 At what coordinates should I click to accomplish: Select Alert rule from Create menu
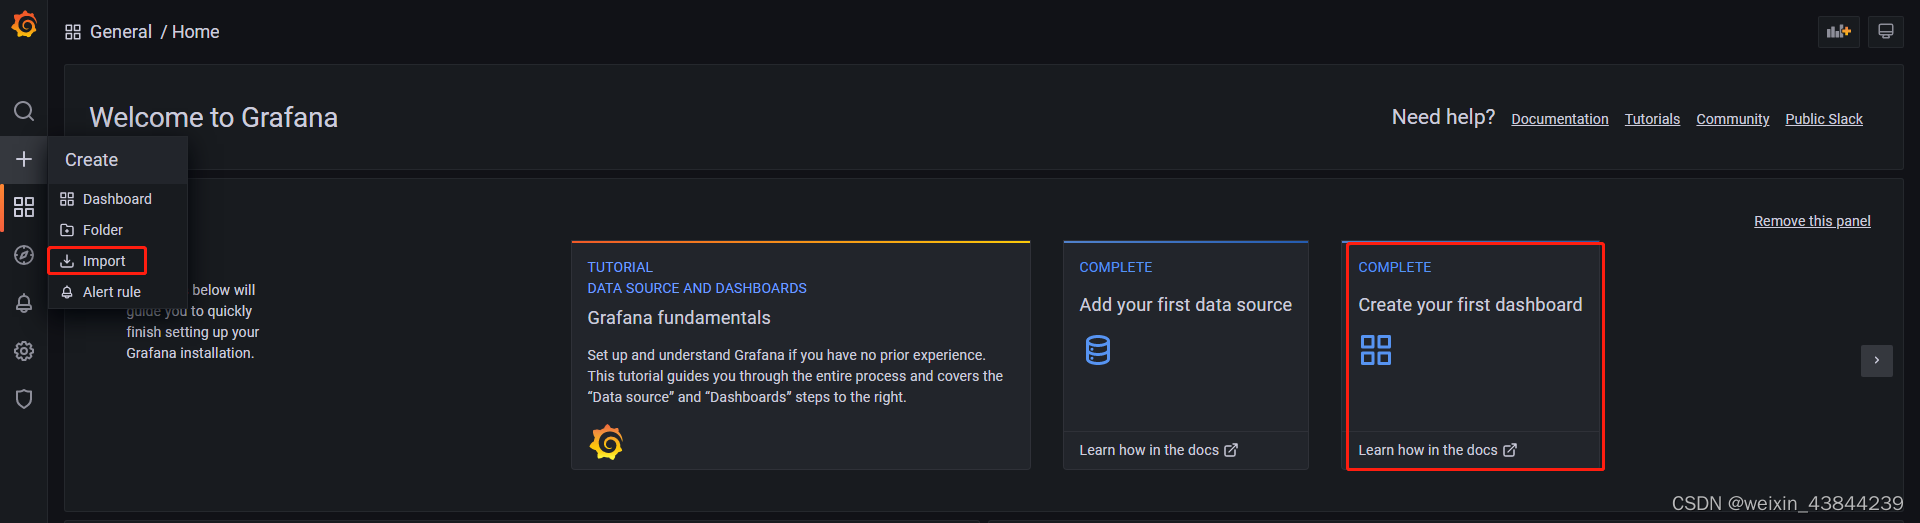click(x=111, y=292)
